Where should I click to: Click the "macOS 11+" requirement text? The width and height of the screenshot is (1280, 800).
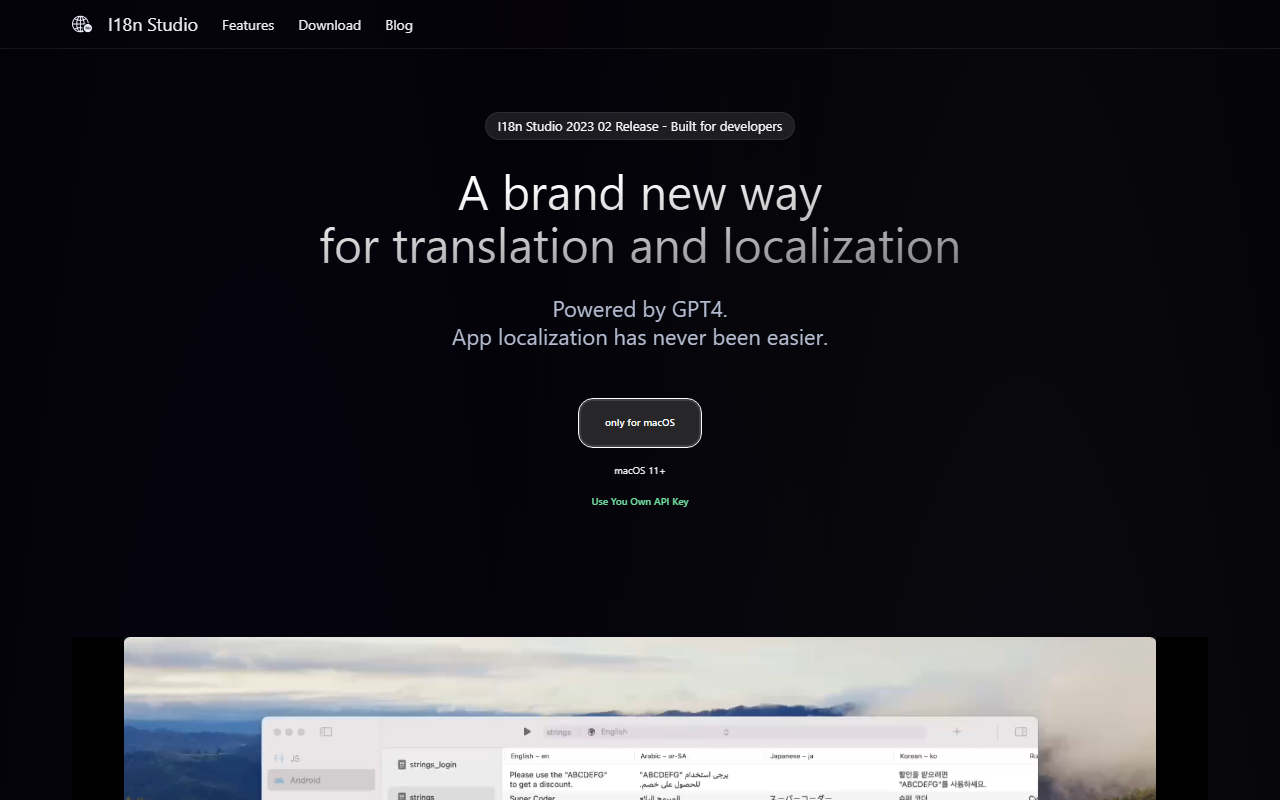[640, 470]
